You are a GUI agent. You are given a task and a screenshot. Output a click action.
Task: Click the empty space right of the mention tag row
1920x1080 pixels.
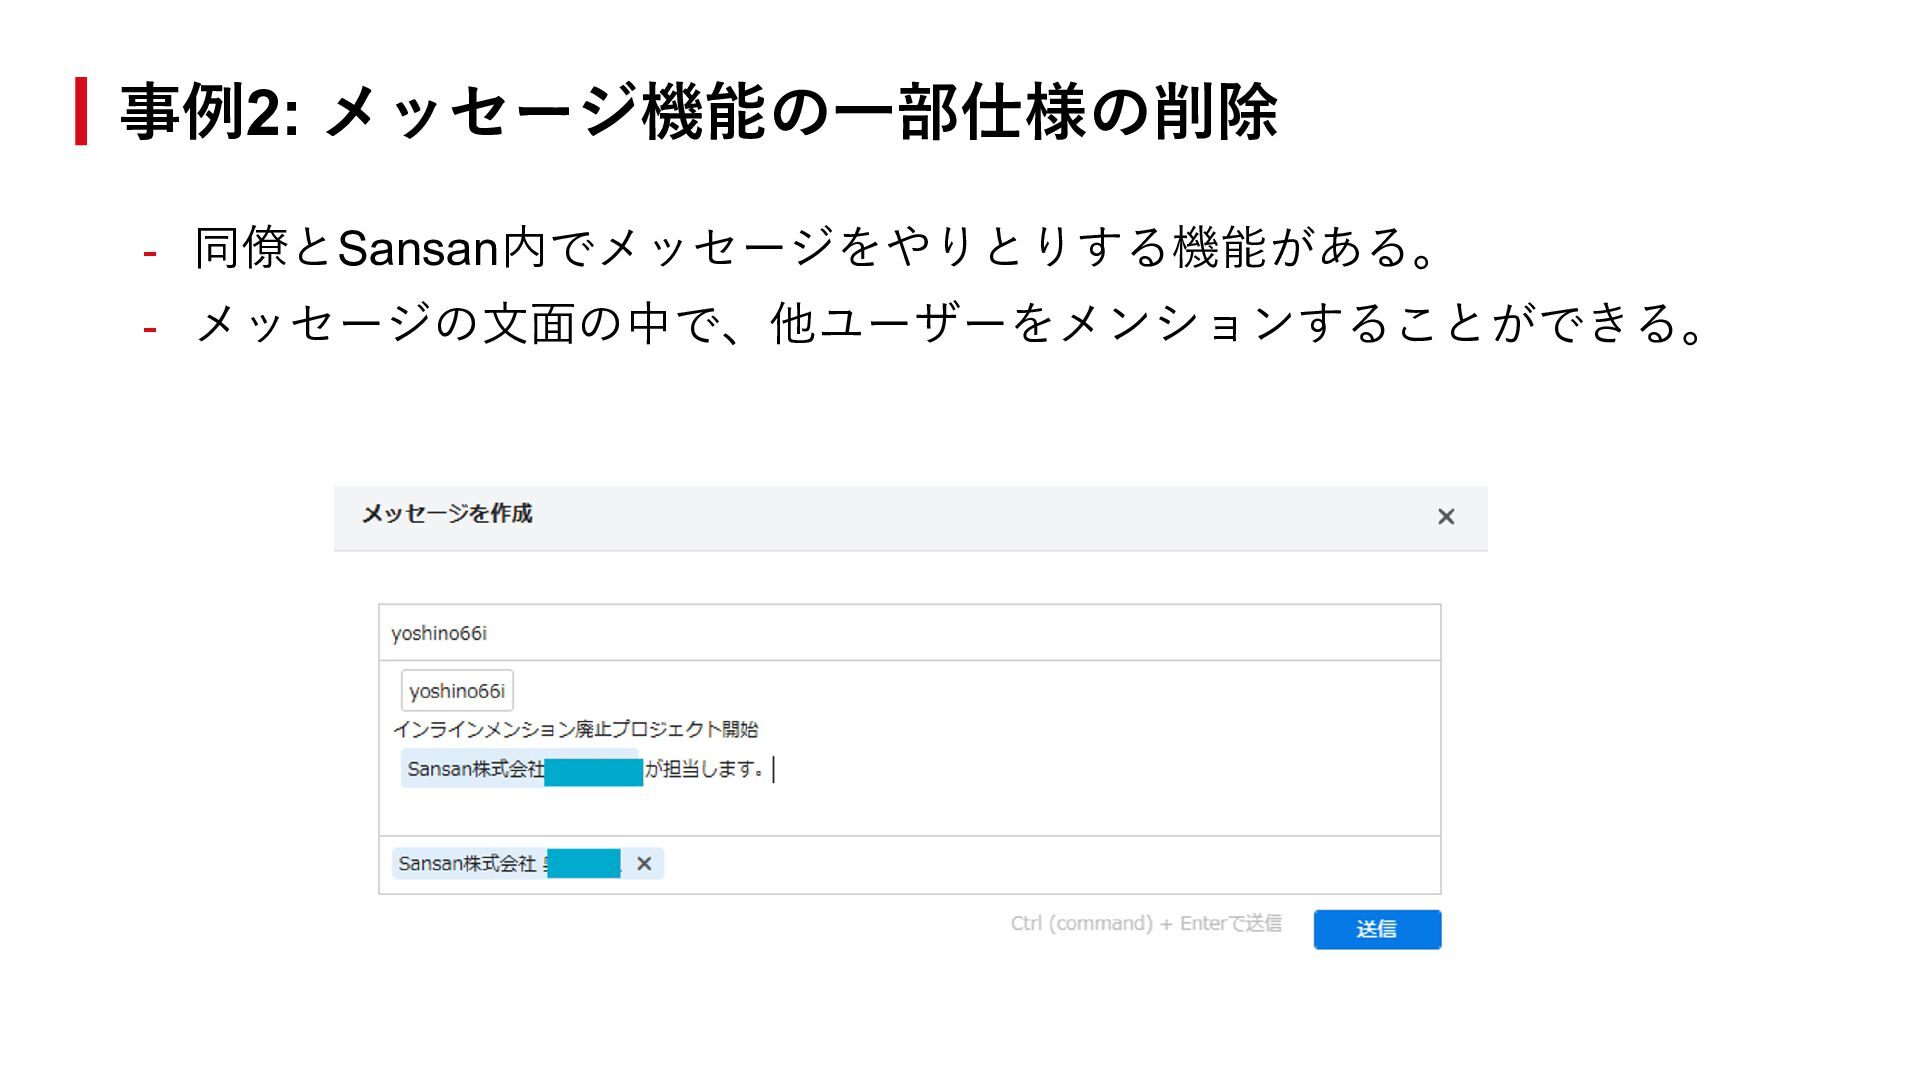pyautogui.click(x=1050, y=865)
